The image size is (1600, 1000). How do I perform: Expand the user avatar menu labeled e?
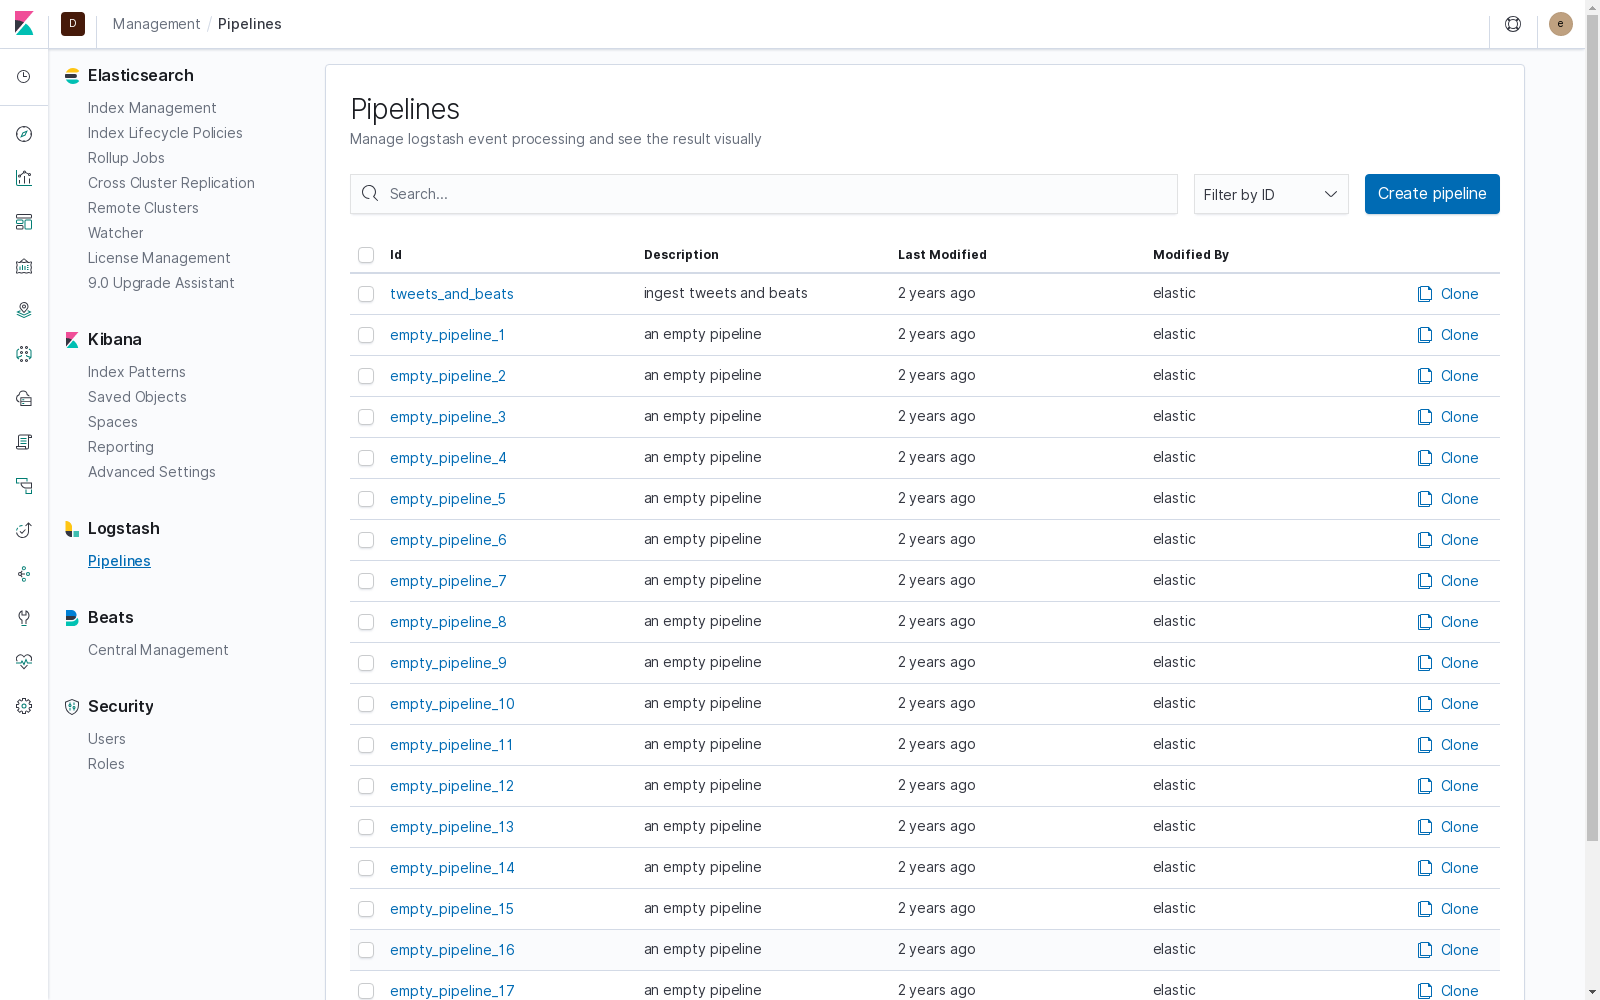point(1560,24)
